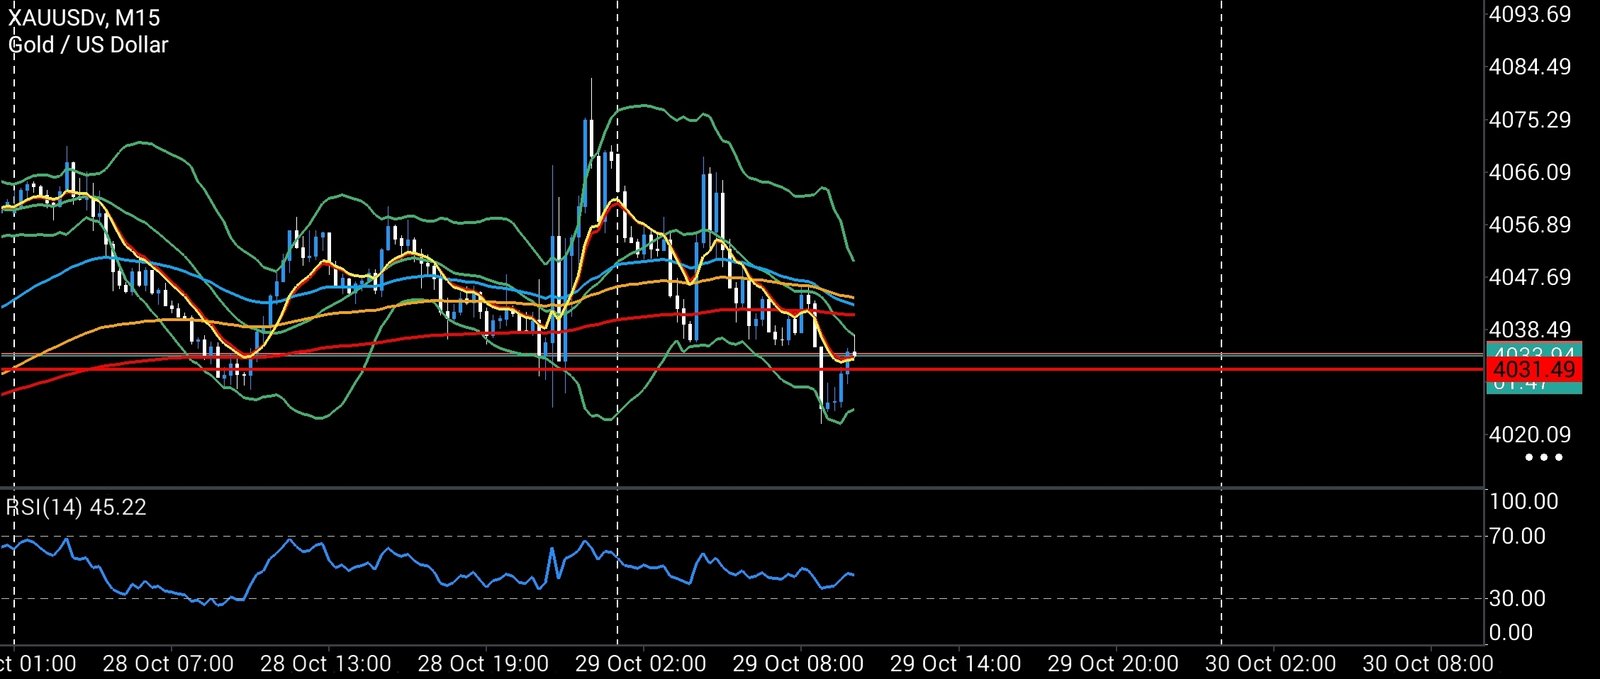This screenshot has width=1600, height=679.
Task: Click the 4066.09 price axis label
Action: [1530, 172]
